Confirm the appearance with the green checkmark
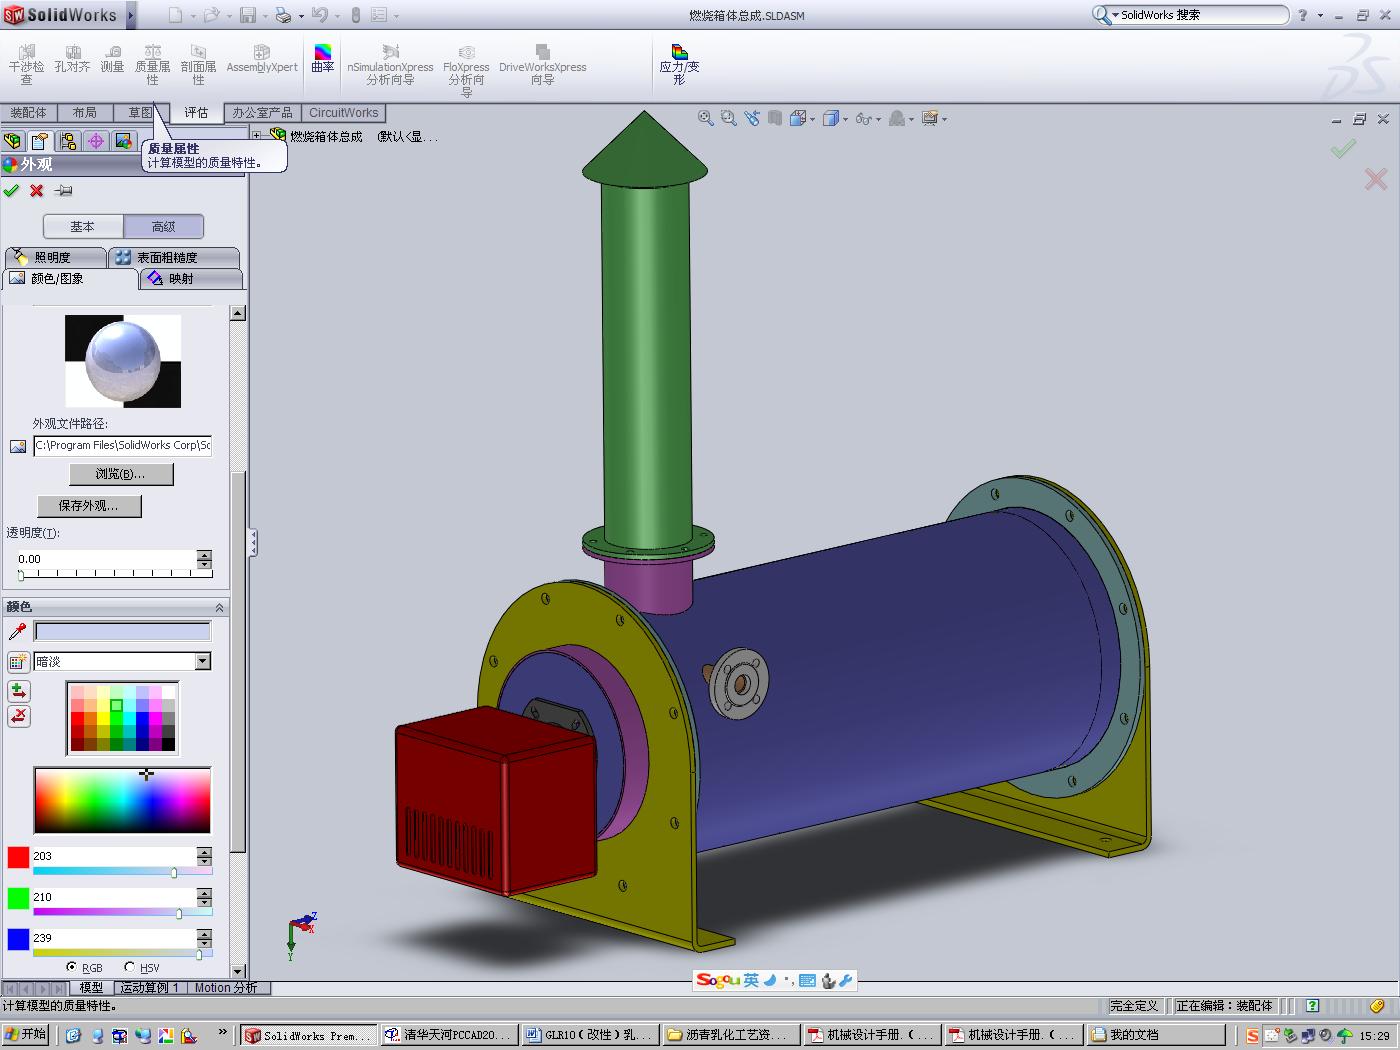 (11, 190)
